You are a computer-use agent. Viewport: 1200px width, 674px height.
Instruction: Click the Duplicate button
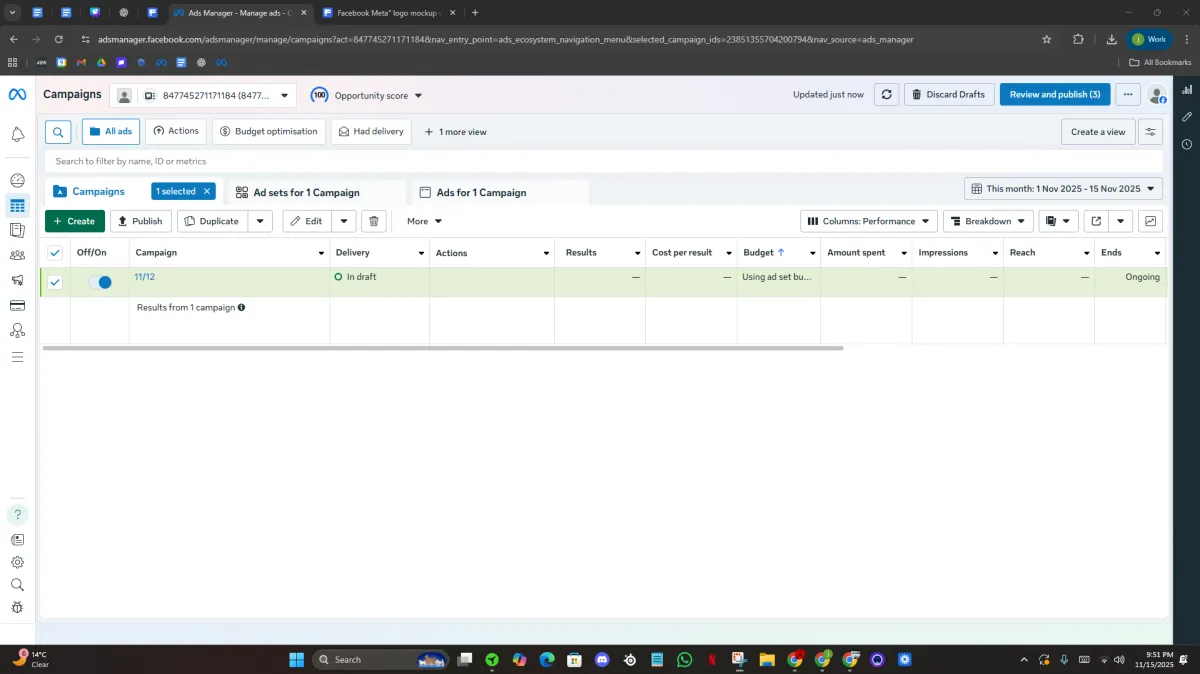point(212,221)
